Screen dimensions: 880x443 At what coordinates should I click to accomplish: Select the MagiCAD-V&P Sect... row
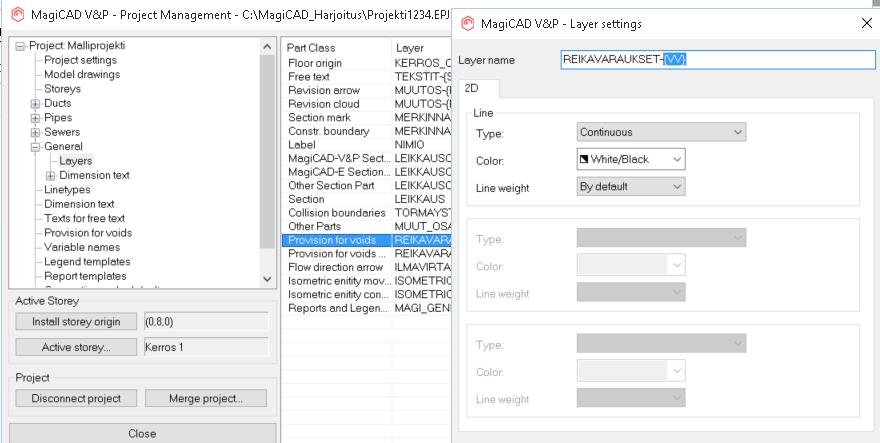coord(367,158)
